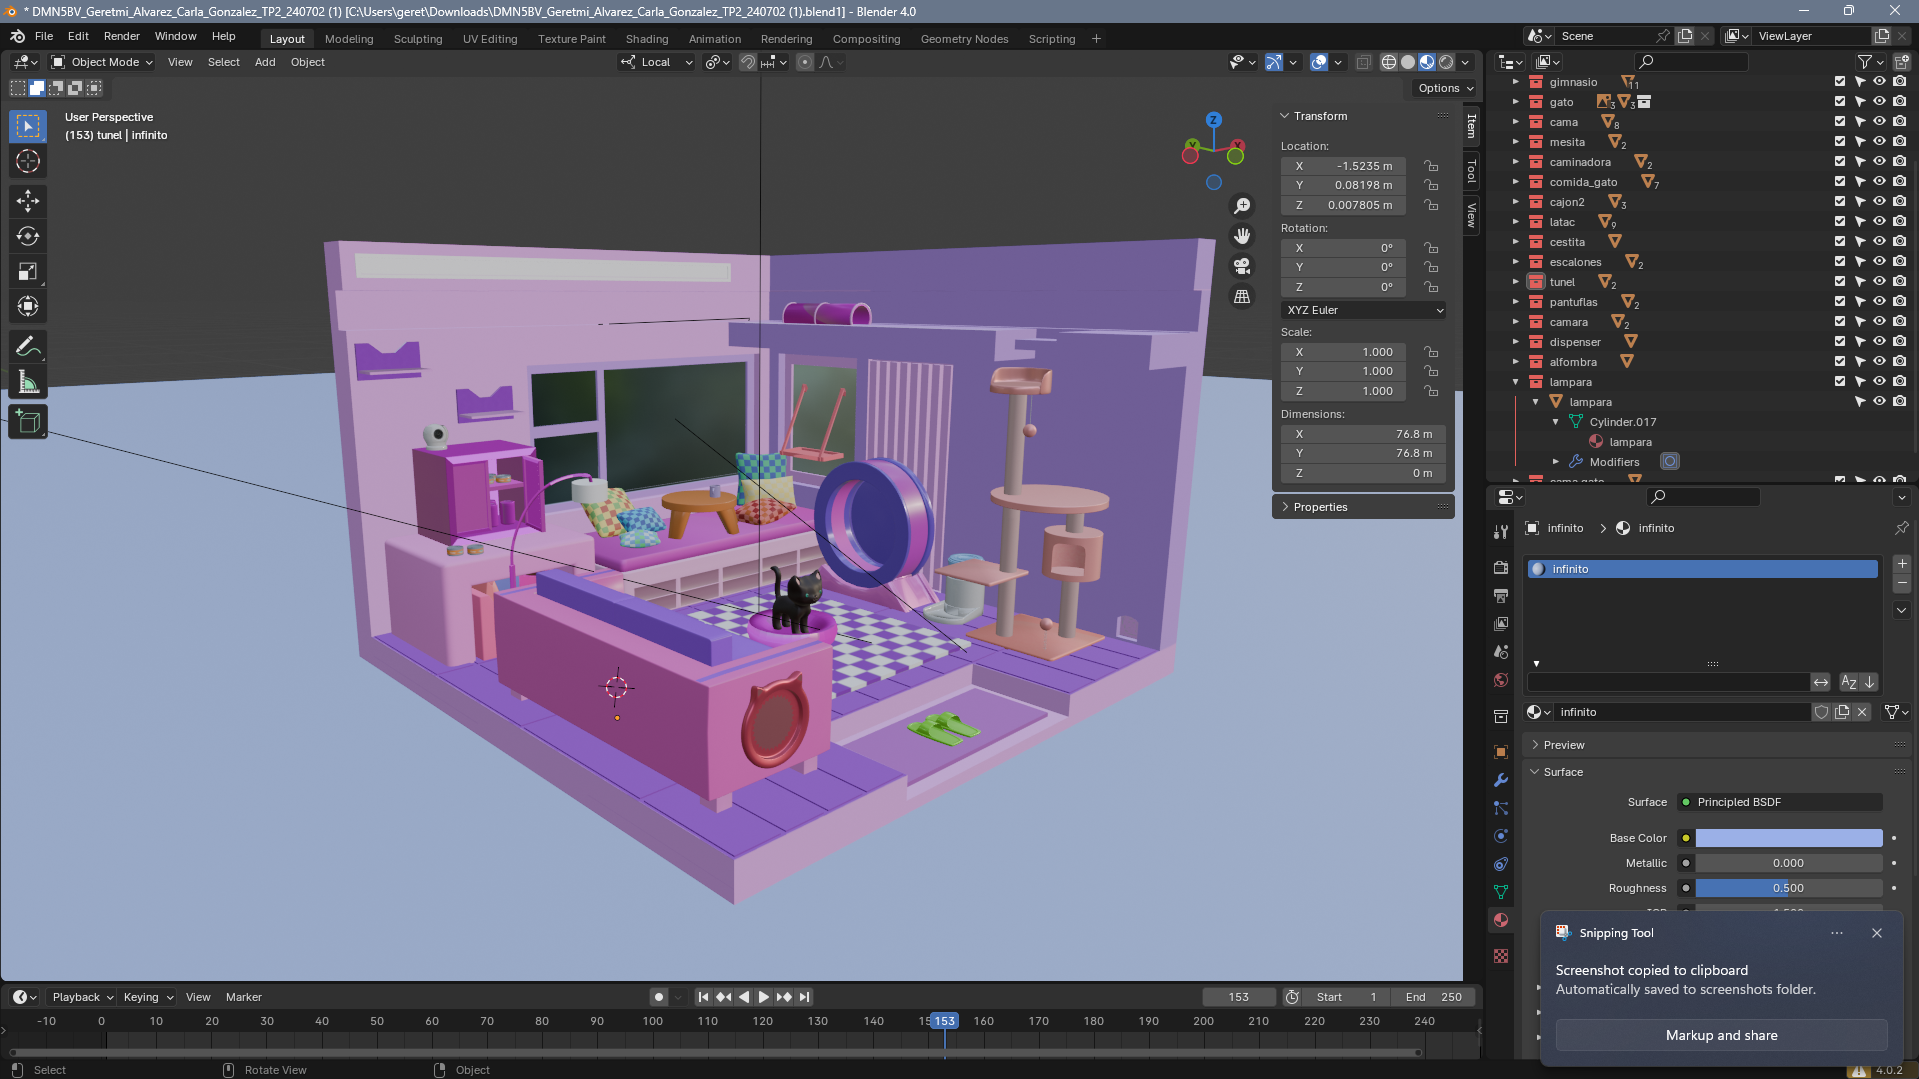Image resolution: width=1919 pixels, height=1079 pixels.
Task: Add a new material slot
Action: coord(1902,564)
